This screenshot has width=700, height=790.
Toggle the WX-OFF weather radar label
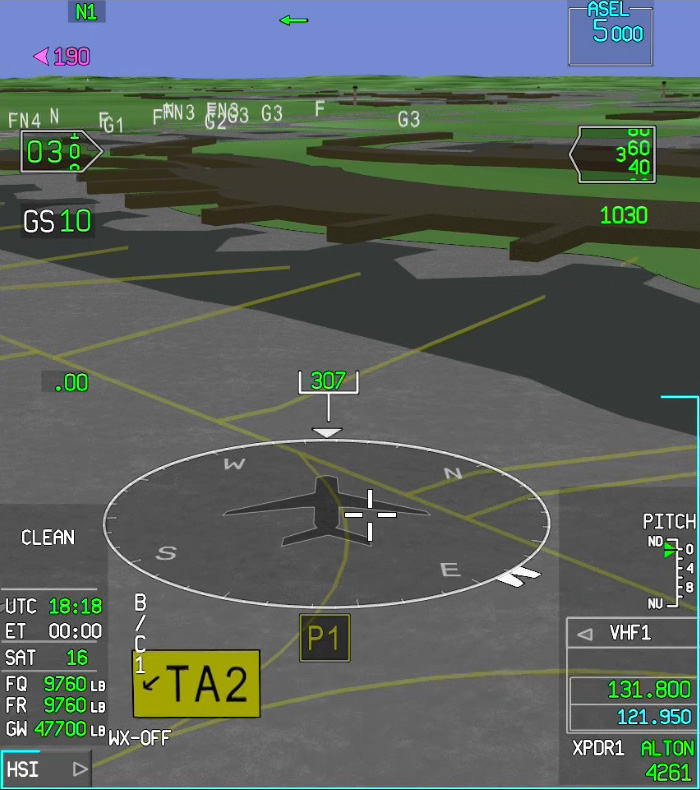click(139, 738)
